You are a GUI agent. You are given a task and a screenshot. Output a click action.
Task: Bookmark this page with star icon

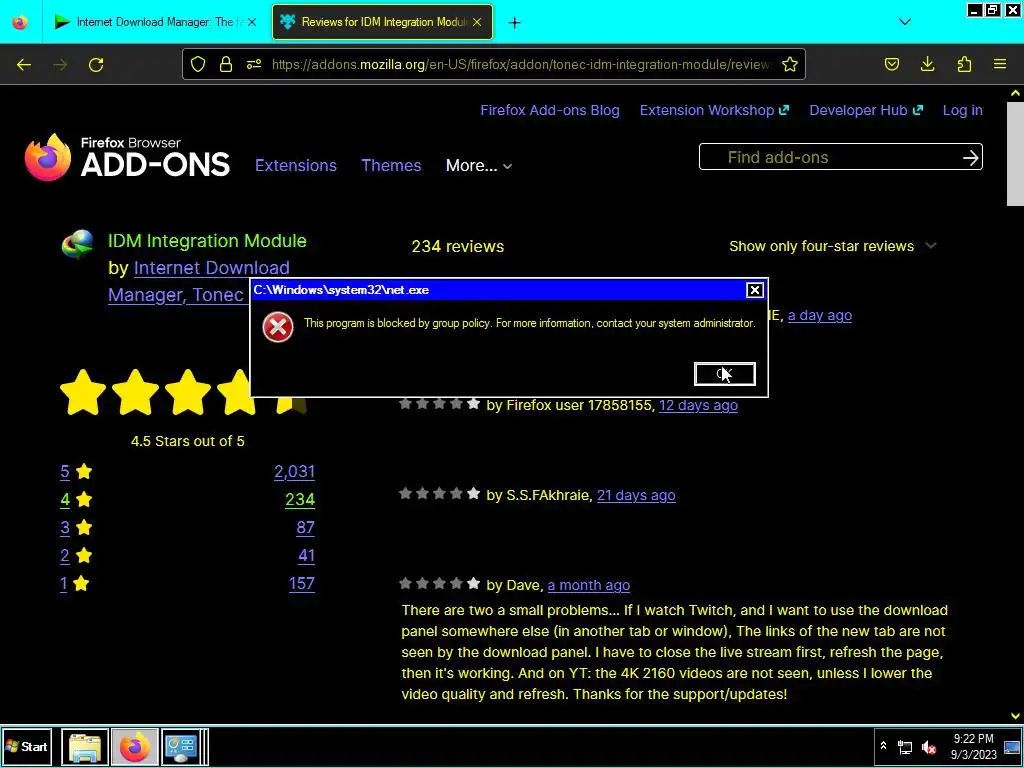click(x=790, y=64)
